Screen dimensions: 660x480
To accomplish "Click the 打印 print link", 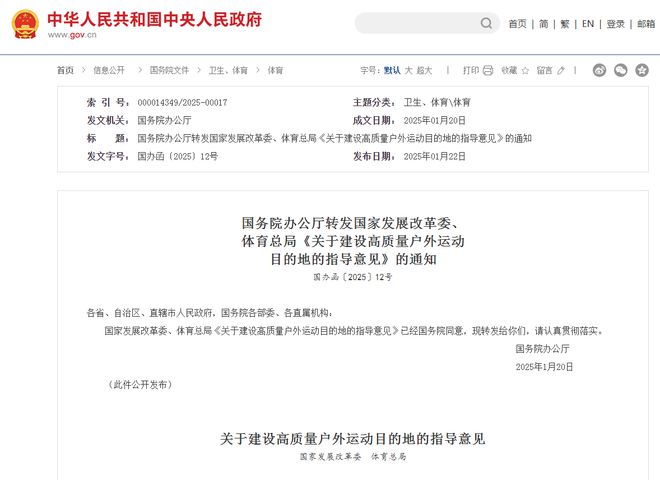I will point(471,70).
